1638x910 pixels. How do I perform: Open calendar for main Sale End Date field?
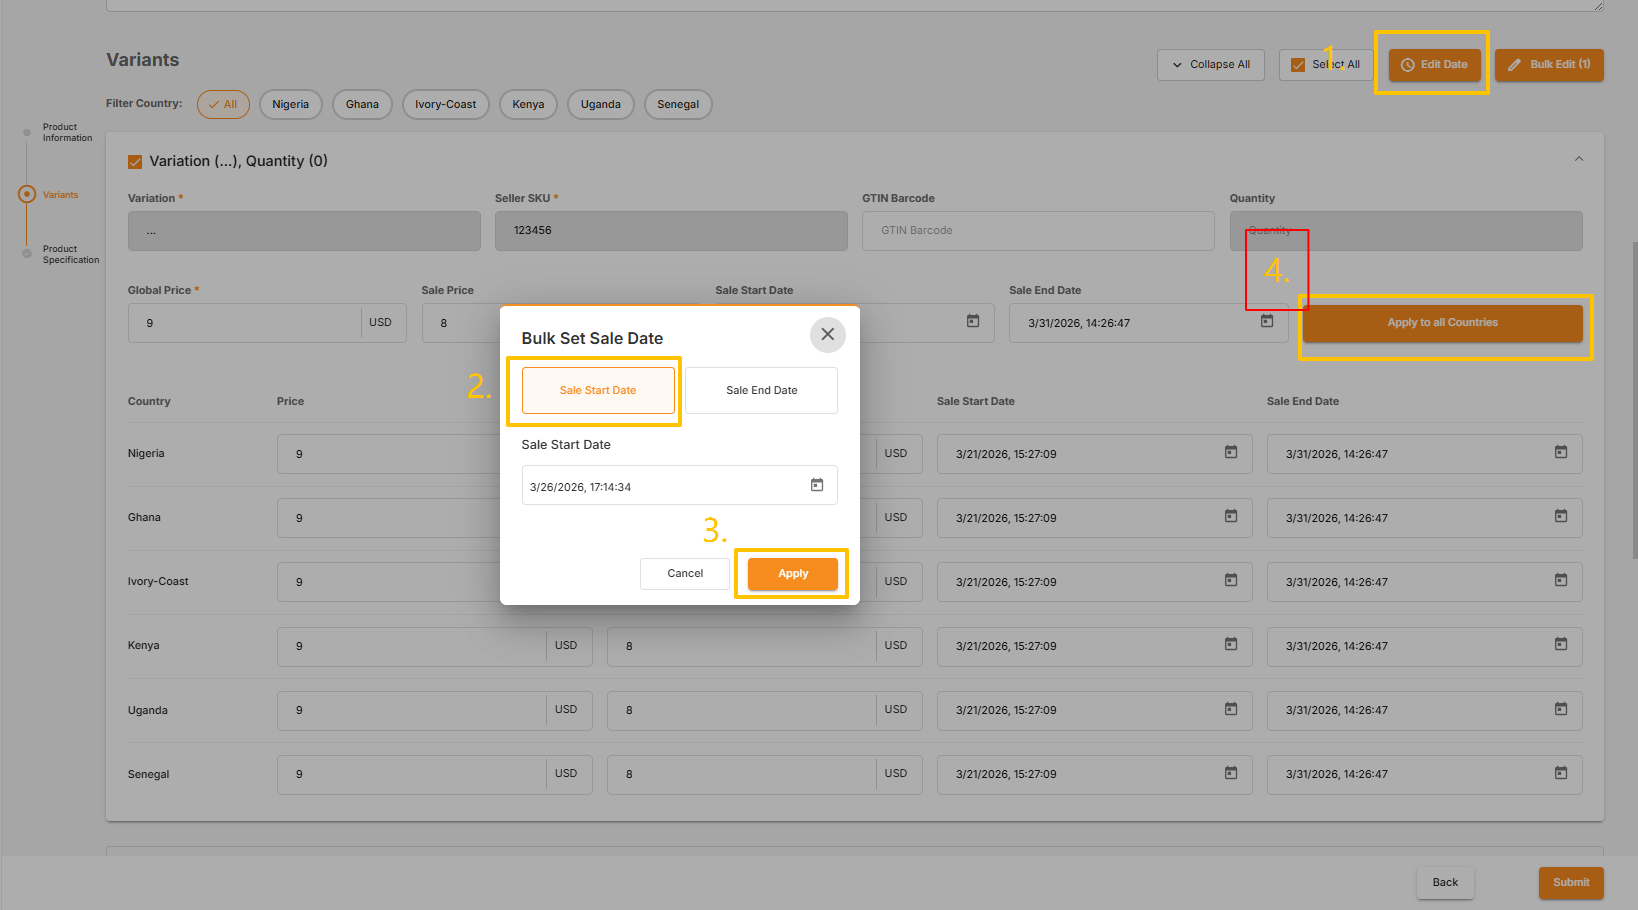click(x=1266, y=322)
